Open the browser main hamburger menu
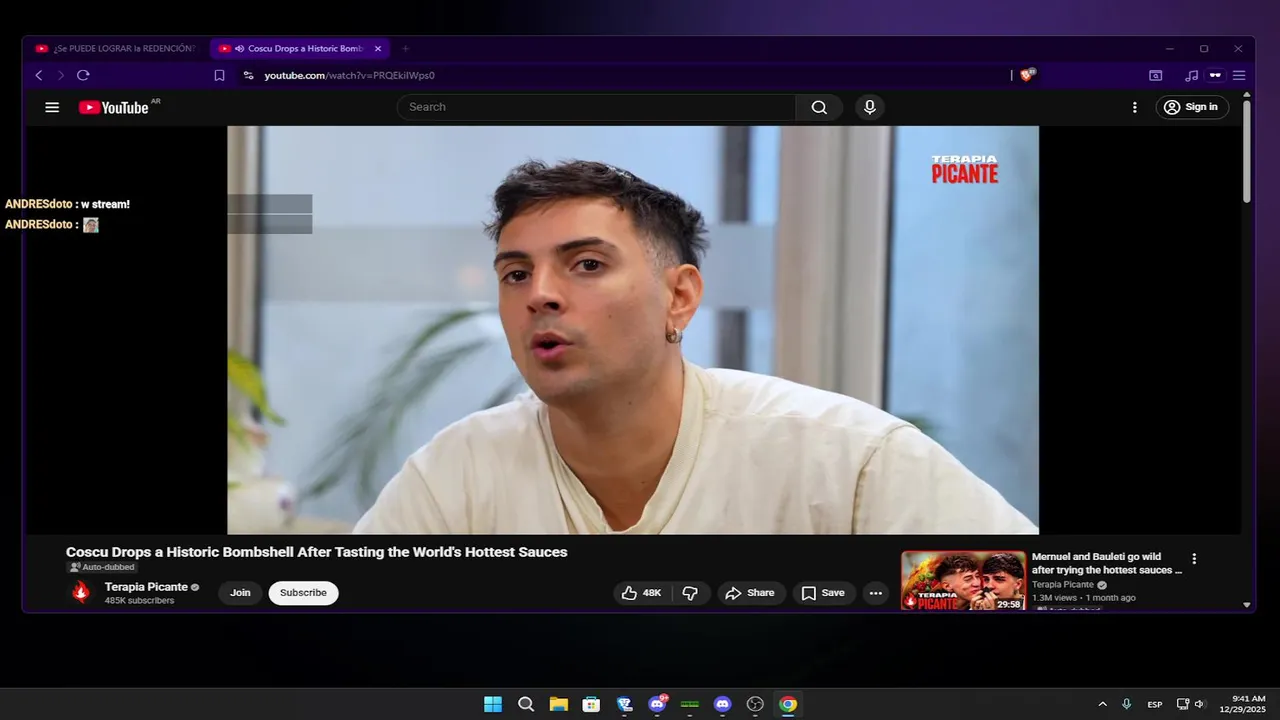The height and width of the screenshot is (720, 1280). [1239, 75]
